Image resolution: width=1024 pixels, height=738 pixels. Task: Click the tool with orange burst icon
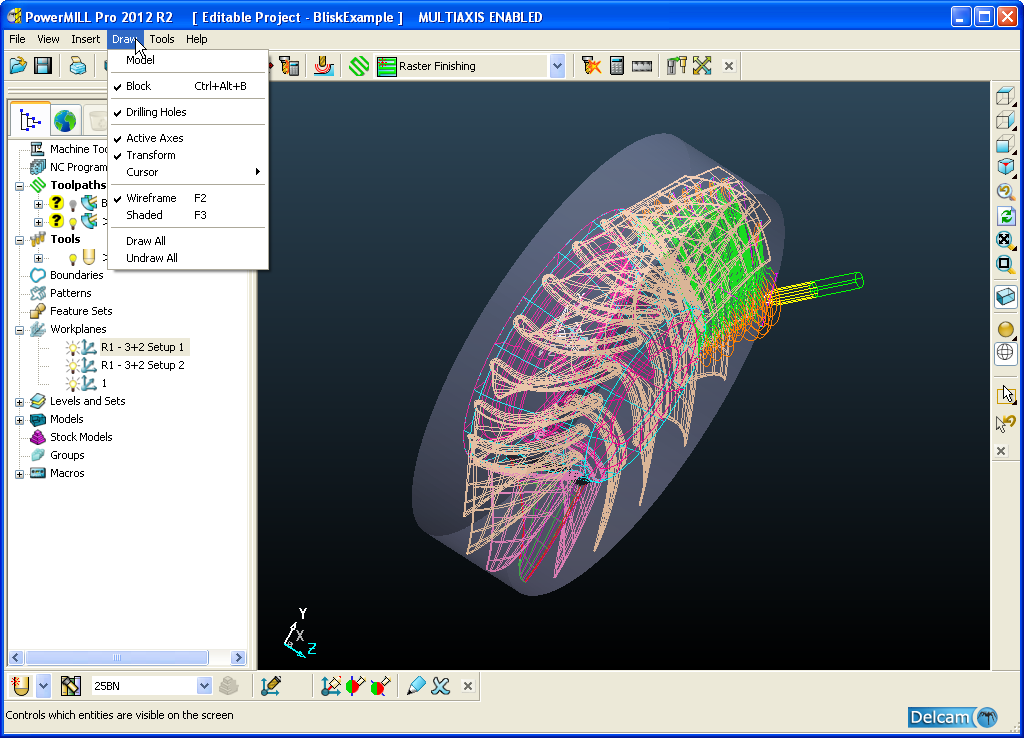tap(591, 65)
